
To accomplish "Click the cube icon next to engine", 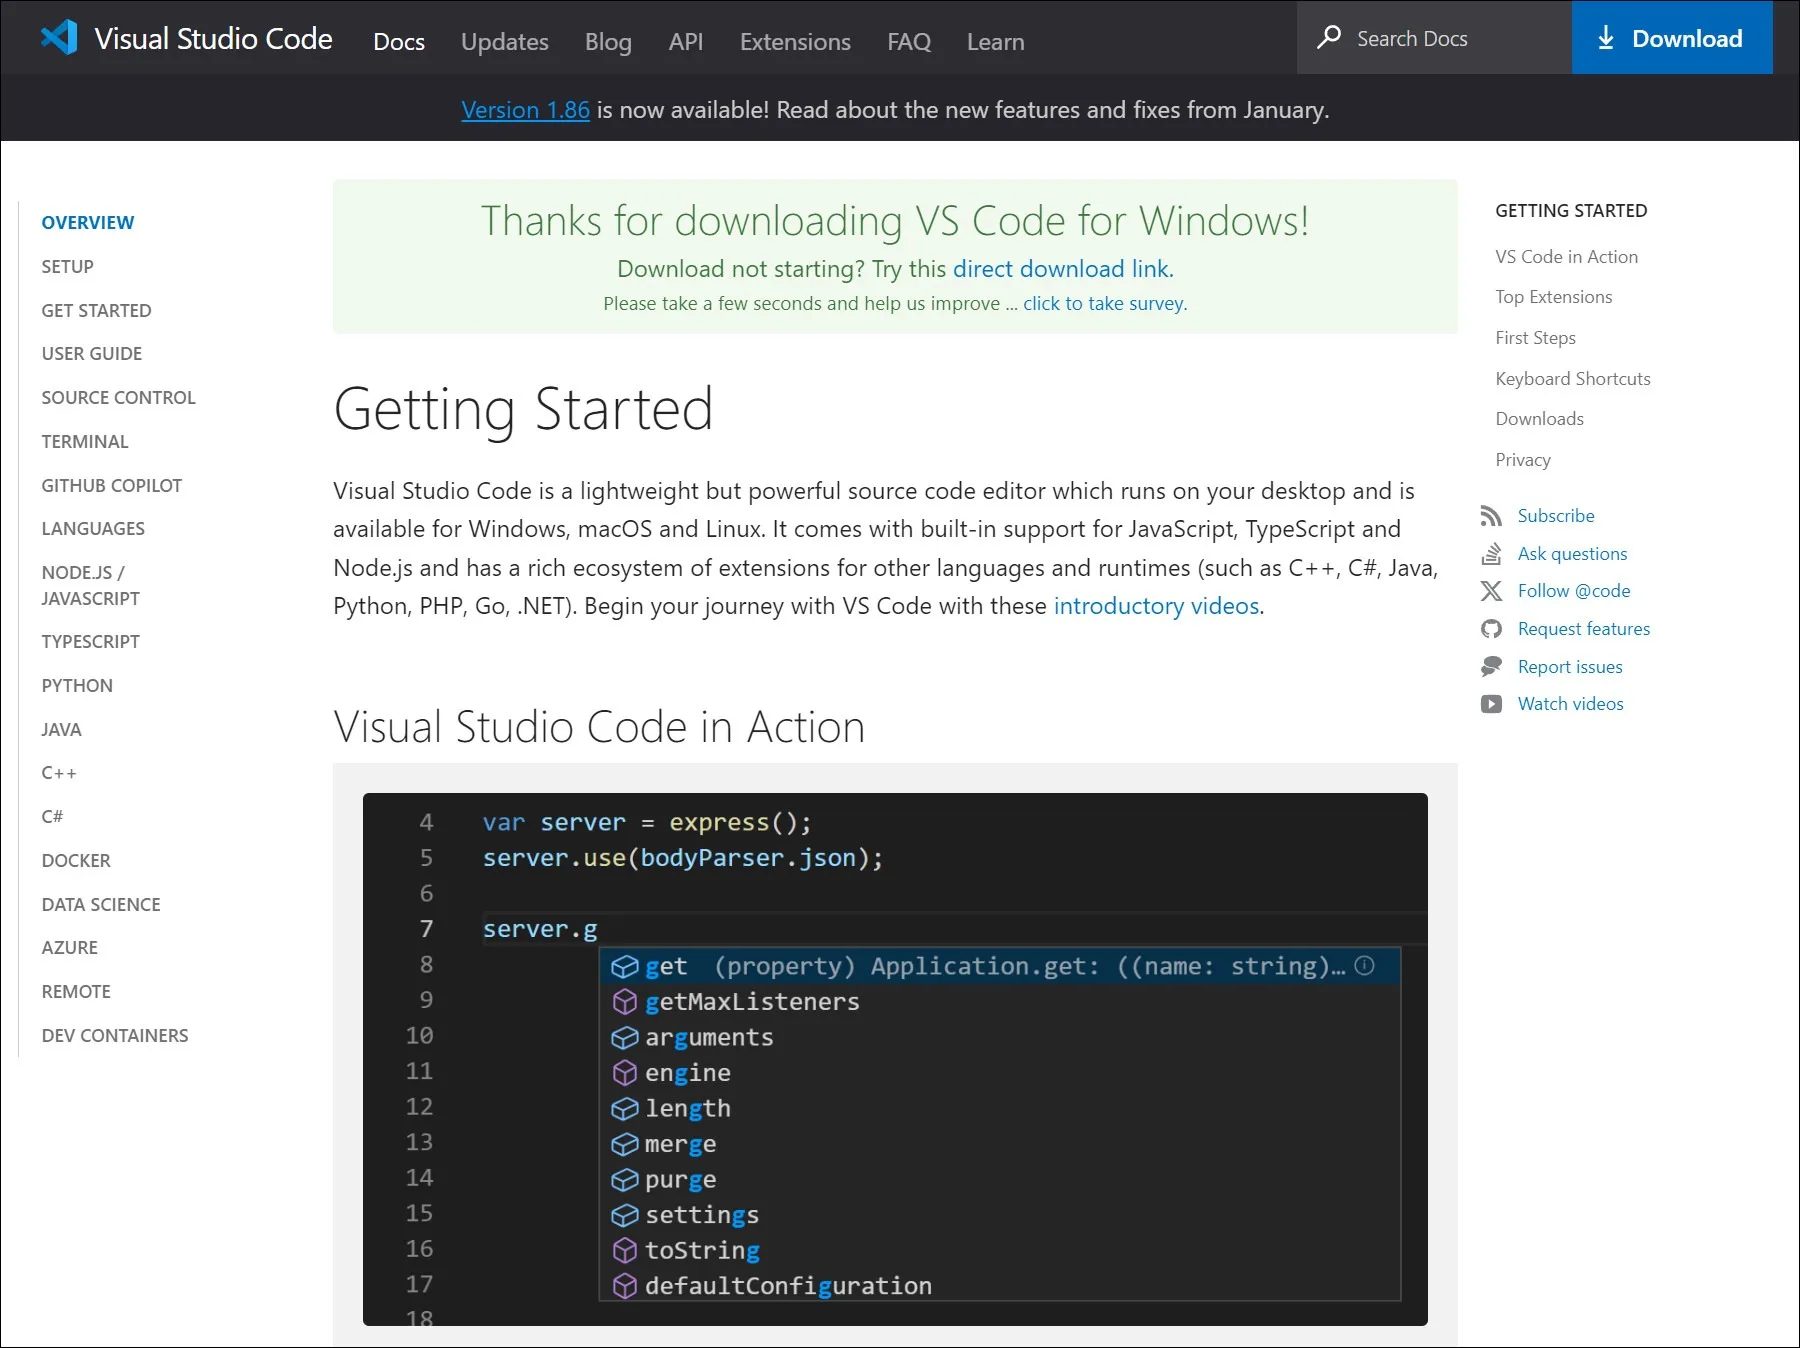I will [x=625, y=1073].
